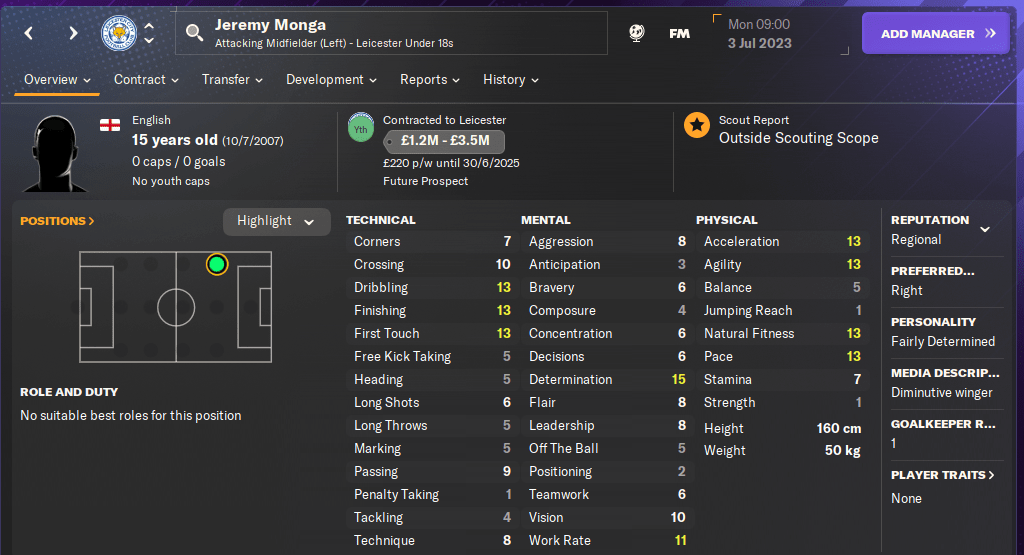Open the Highlight dropdown
The image size is (1024, 555).
pyautogui.click(x=276, y=221)
